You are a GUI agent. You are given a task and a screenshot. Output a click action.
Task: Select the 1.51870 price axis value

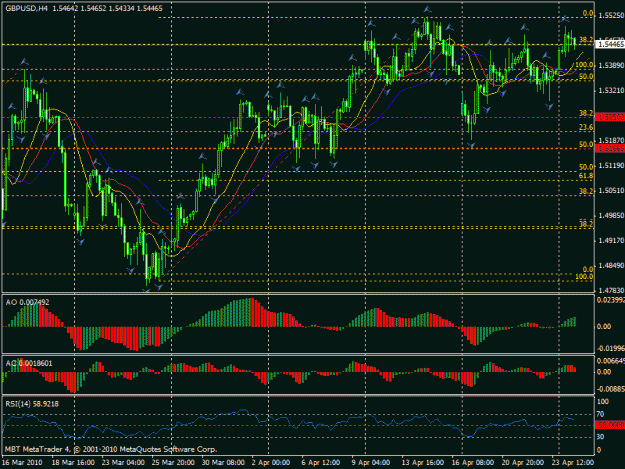pyautogui.click(x=611, y=140)
